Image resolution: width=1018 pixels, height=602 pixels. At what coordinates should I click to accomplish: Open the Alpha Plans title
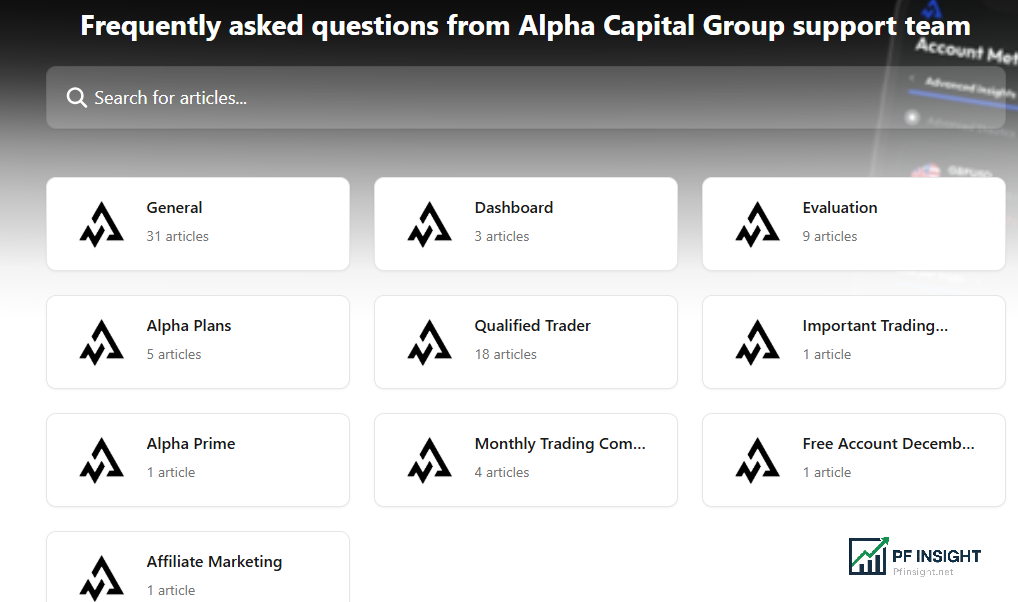tap(189, 326)
